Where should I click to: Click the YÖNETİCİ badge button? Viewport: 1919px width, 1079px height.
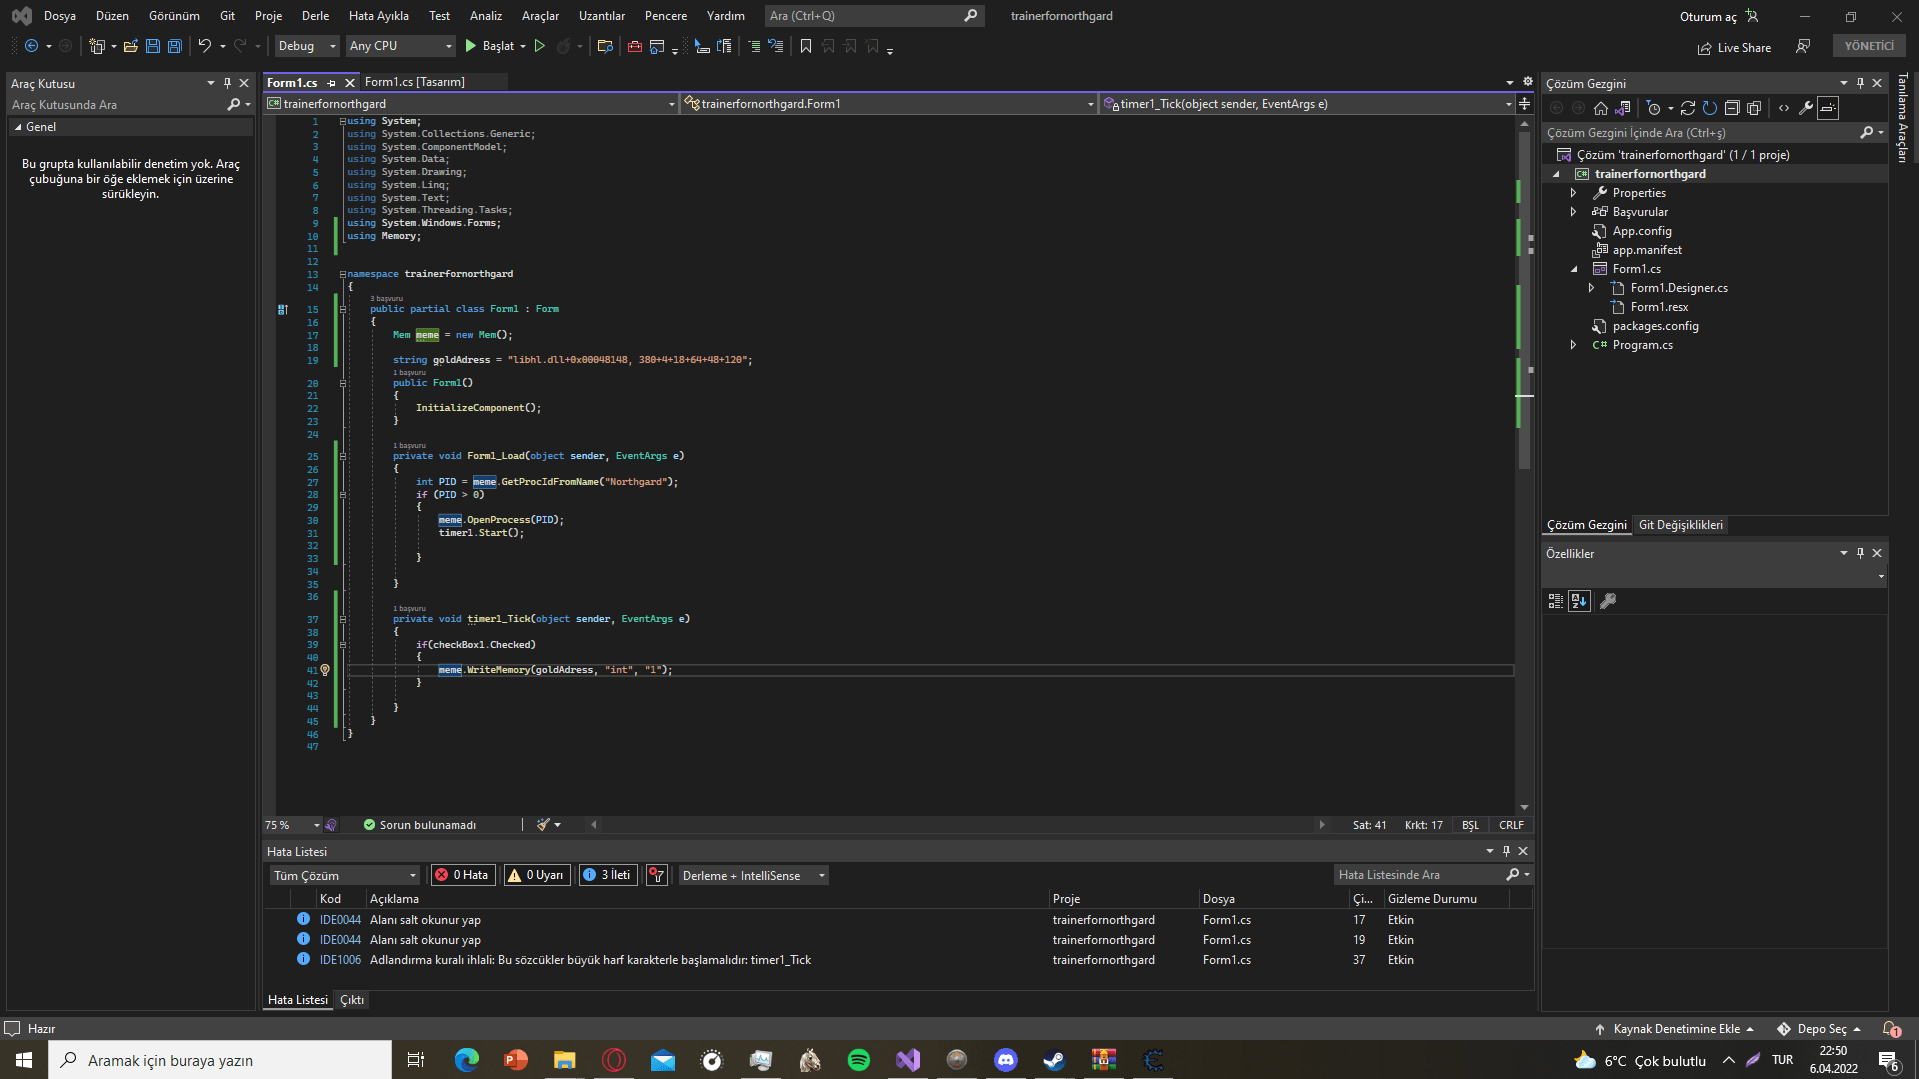click(1869, 46)
